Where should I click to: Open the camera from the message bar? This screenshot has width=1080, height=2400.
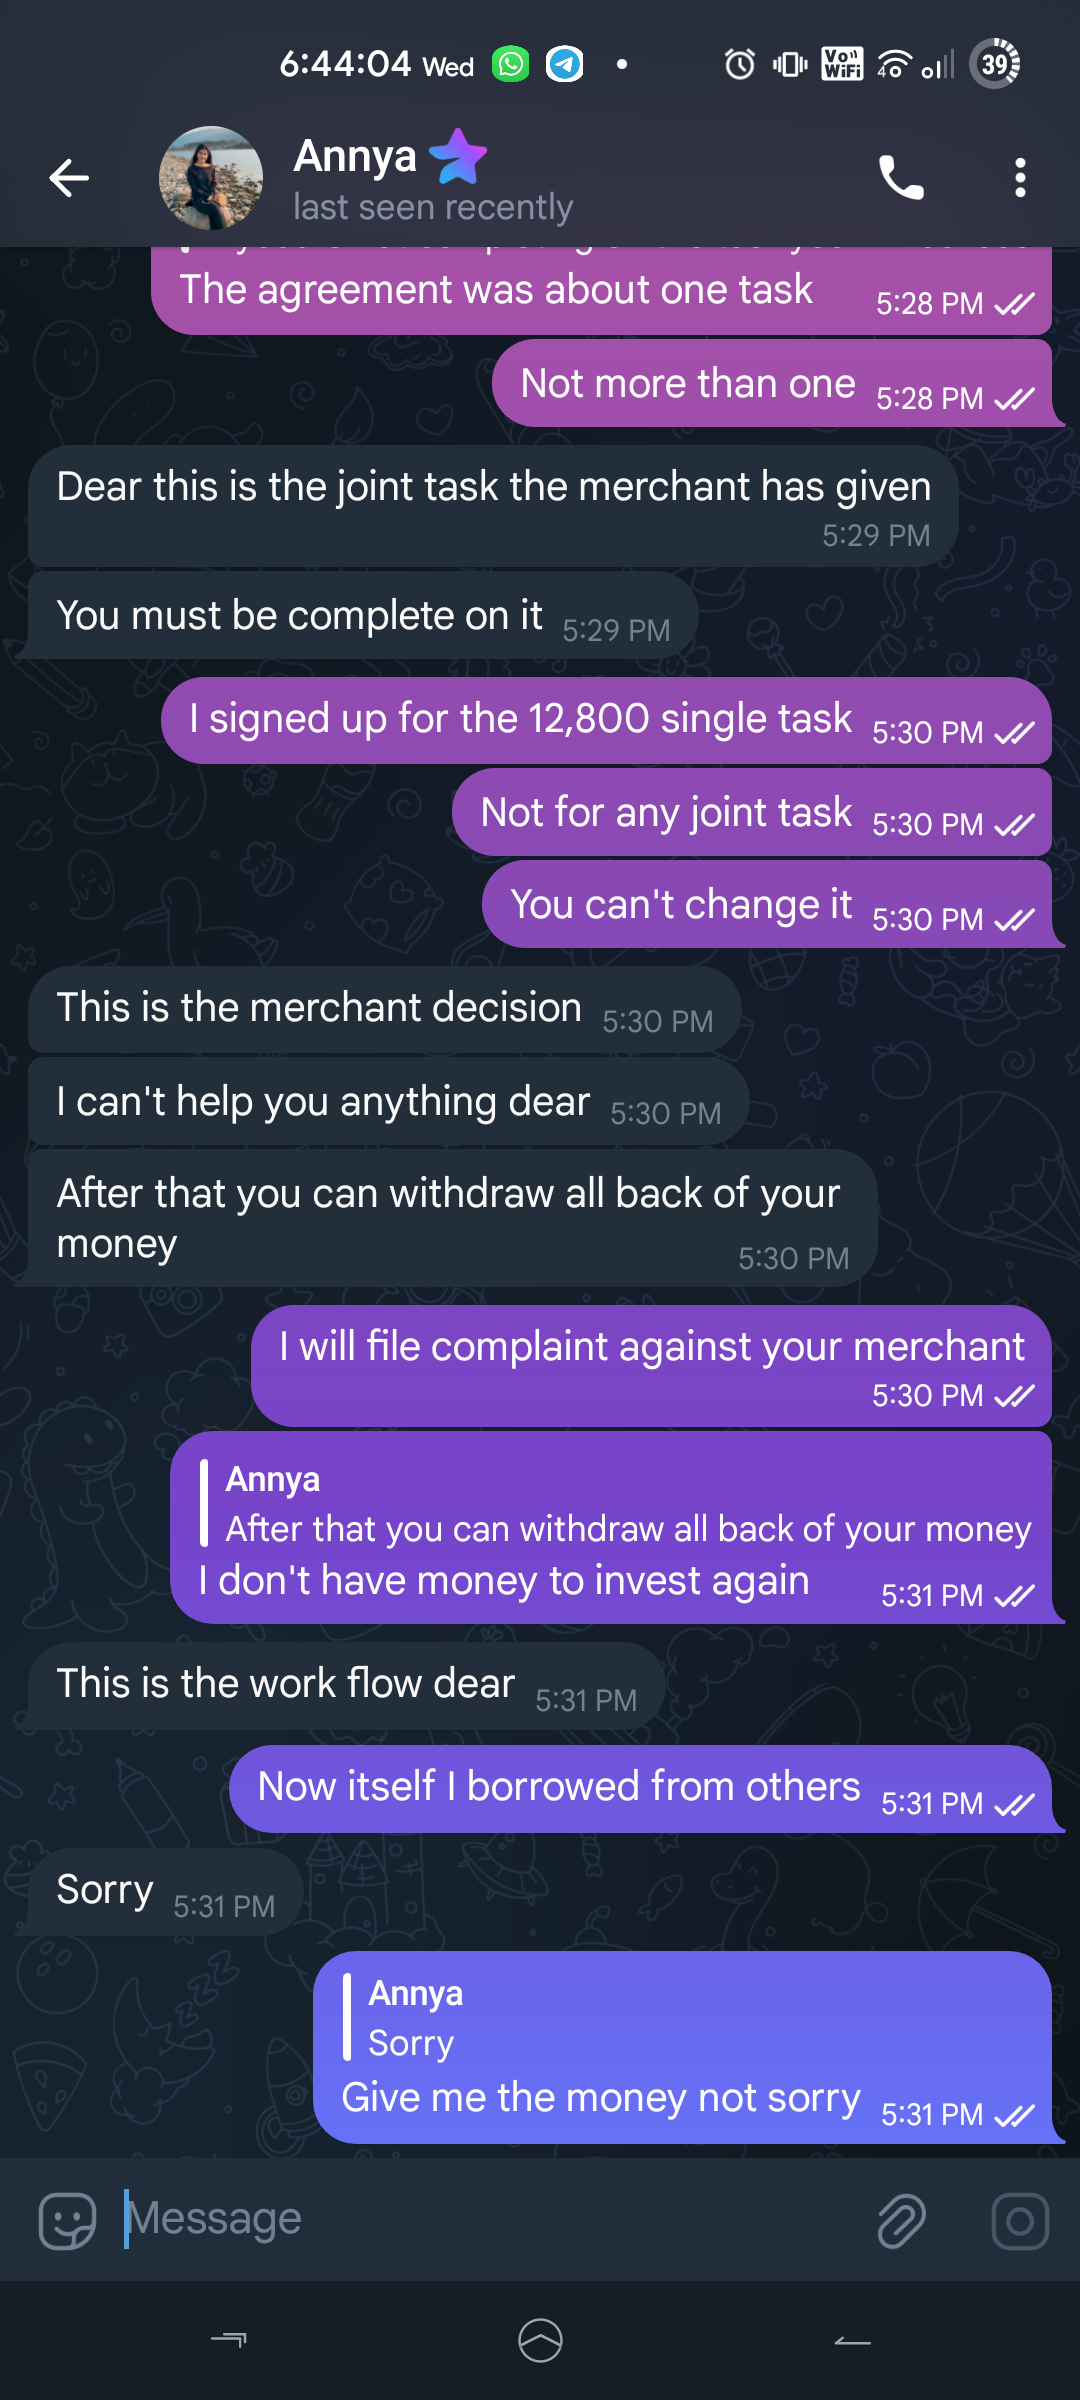tap(1020, 2221)
